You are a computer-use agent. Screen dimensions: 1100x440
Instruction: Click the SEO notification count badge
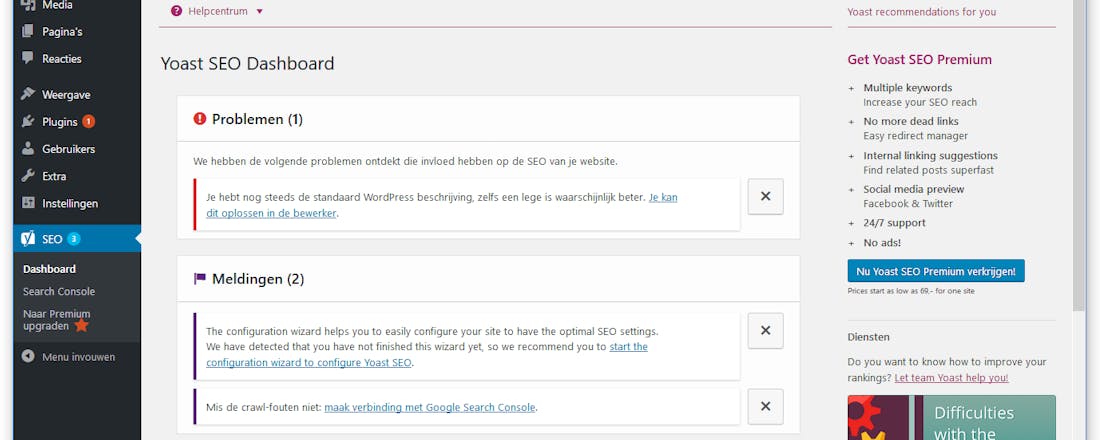click(74, 239)
